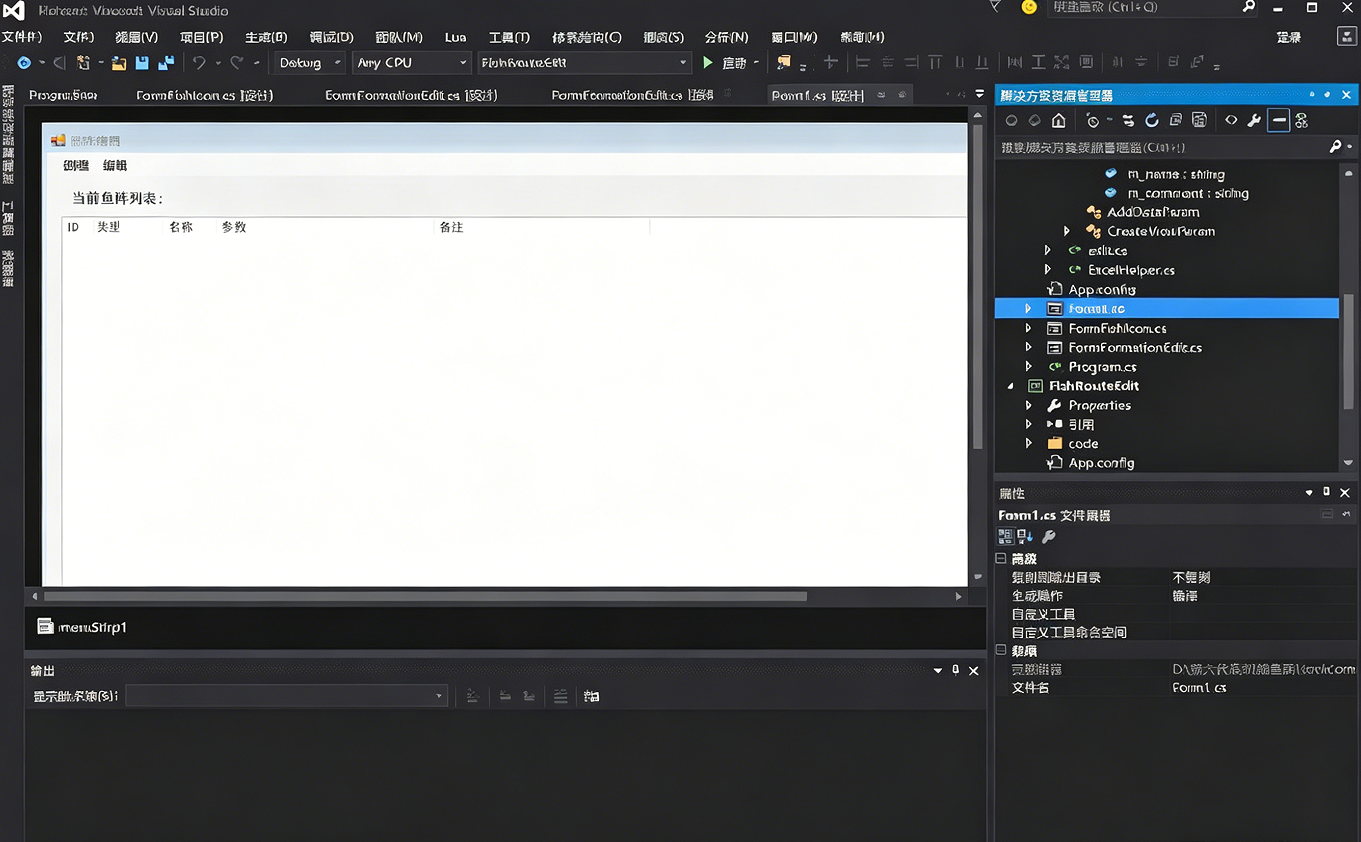Toggle auto-hide pin on the Output panel
The image size is (1361, 842).
(x=955, y=670)
